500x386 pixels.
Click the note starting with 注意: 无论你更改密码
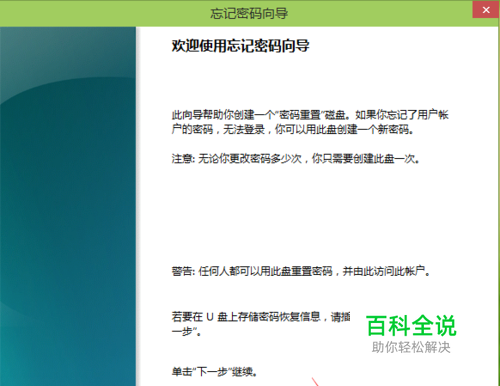click(x=295, y=159)
